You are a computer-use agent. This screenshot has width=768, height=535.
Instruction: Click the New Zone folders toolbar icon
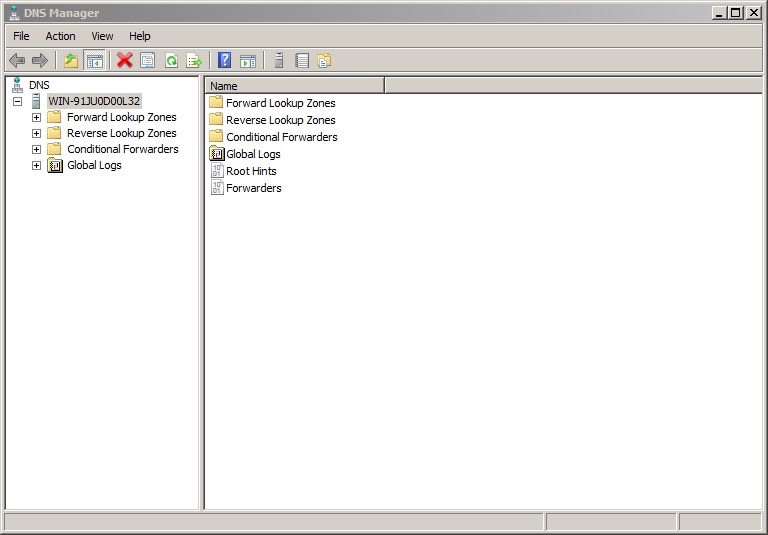[324, 61]
